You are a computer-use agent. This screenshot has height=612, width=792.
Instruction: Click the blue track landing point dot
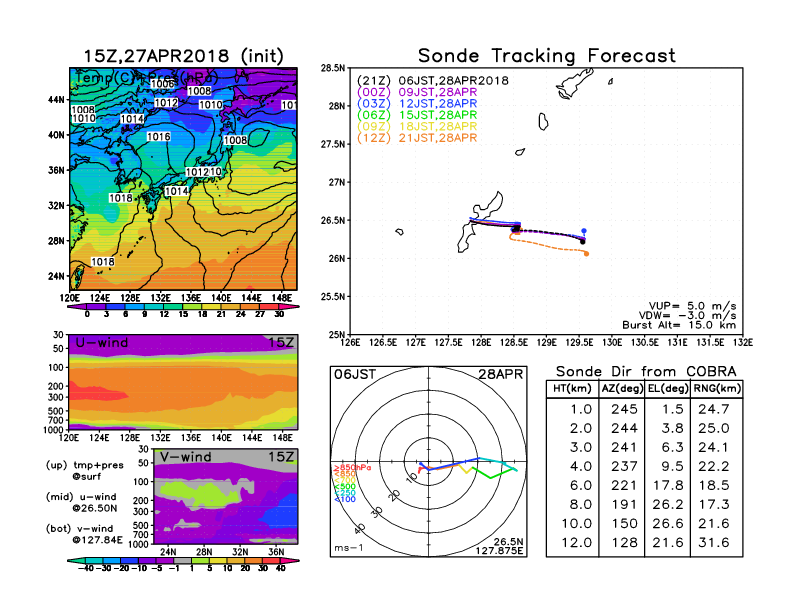(584, 231)
